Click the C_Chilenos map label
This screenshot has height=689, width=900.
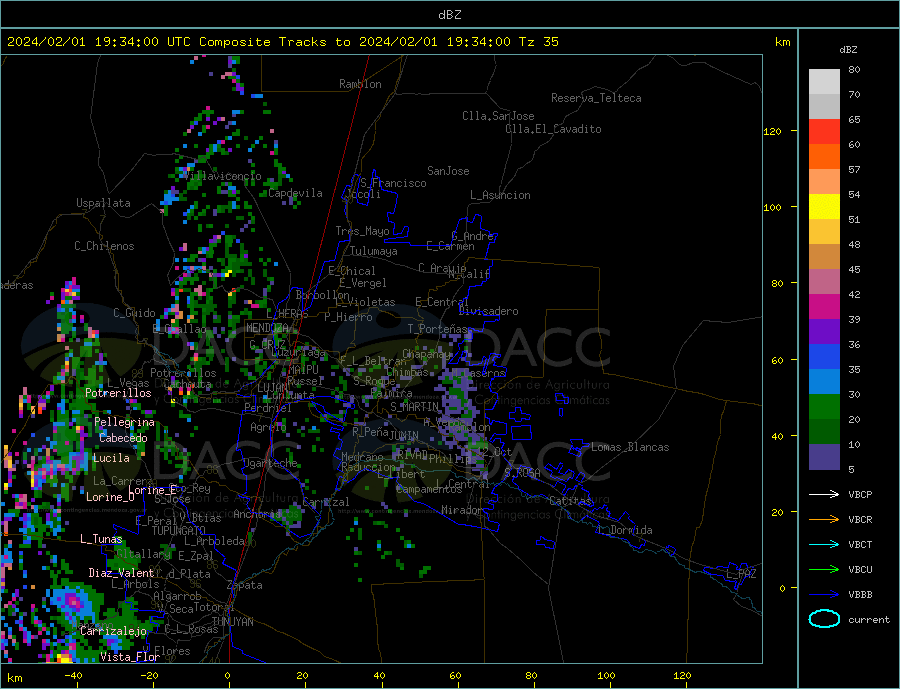[104, 246]
